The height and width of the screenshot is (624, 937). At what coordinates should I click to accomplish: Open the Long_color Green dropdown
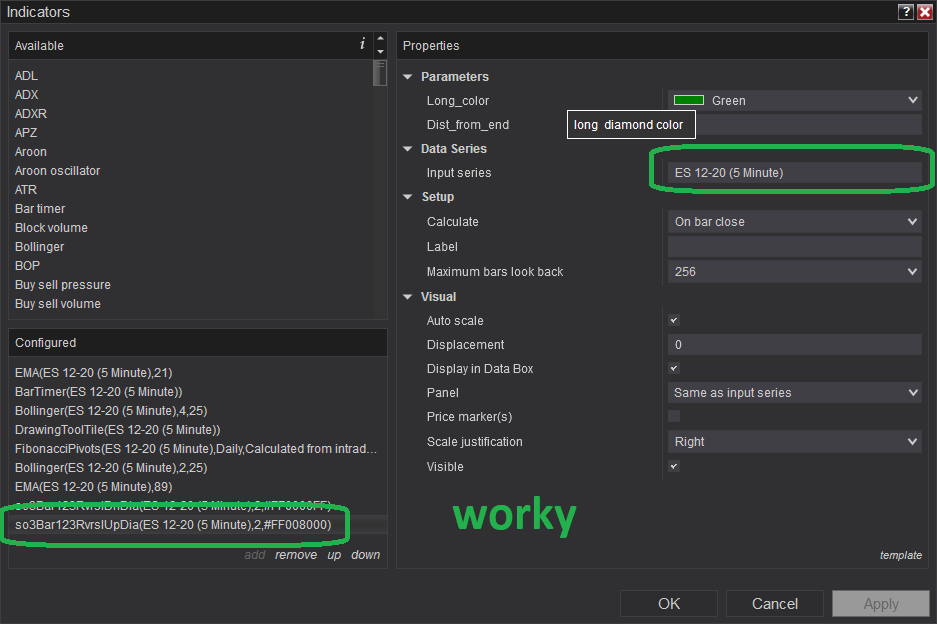tap(795, 100)
